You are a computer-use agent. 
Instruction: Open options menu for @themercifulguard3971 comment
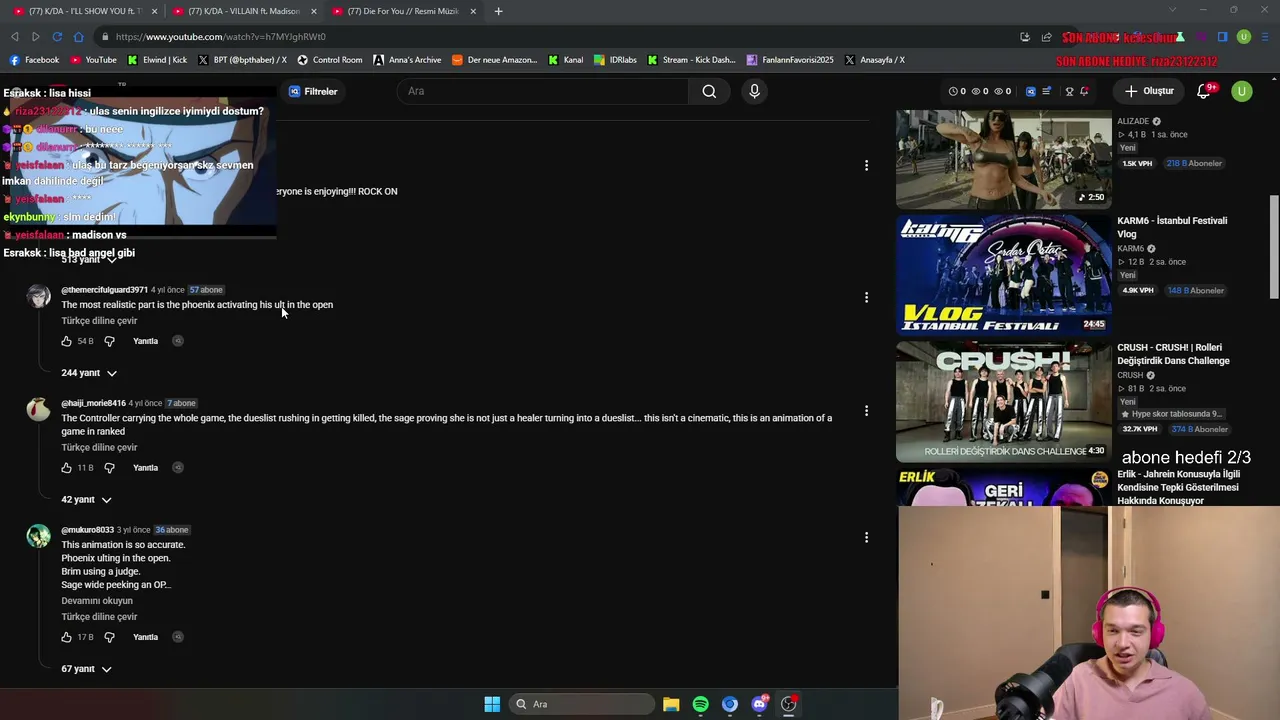866,297
